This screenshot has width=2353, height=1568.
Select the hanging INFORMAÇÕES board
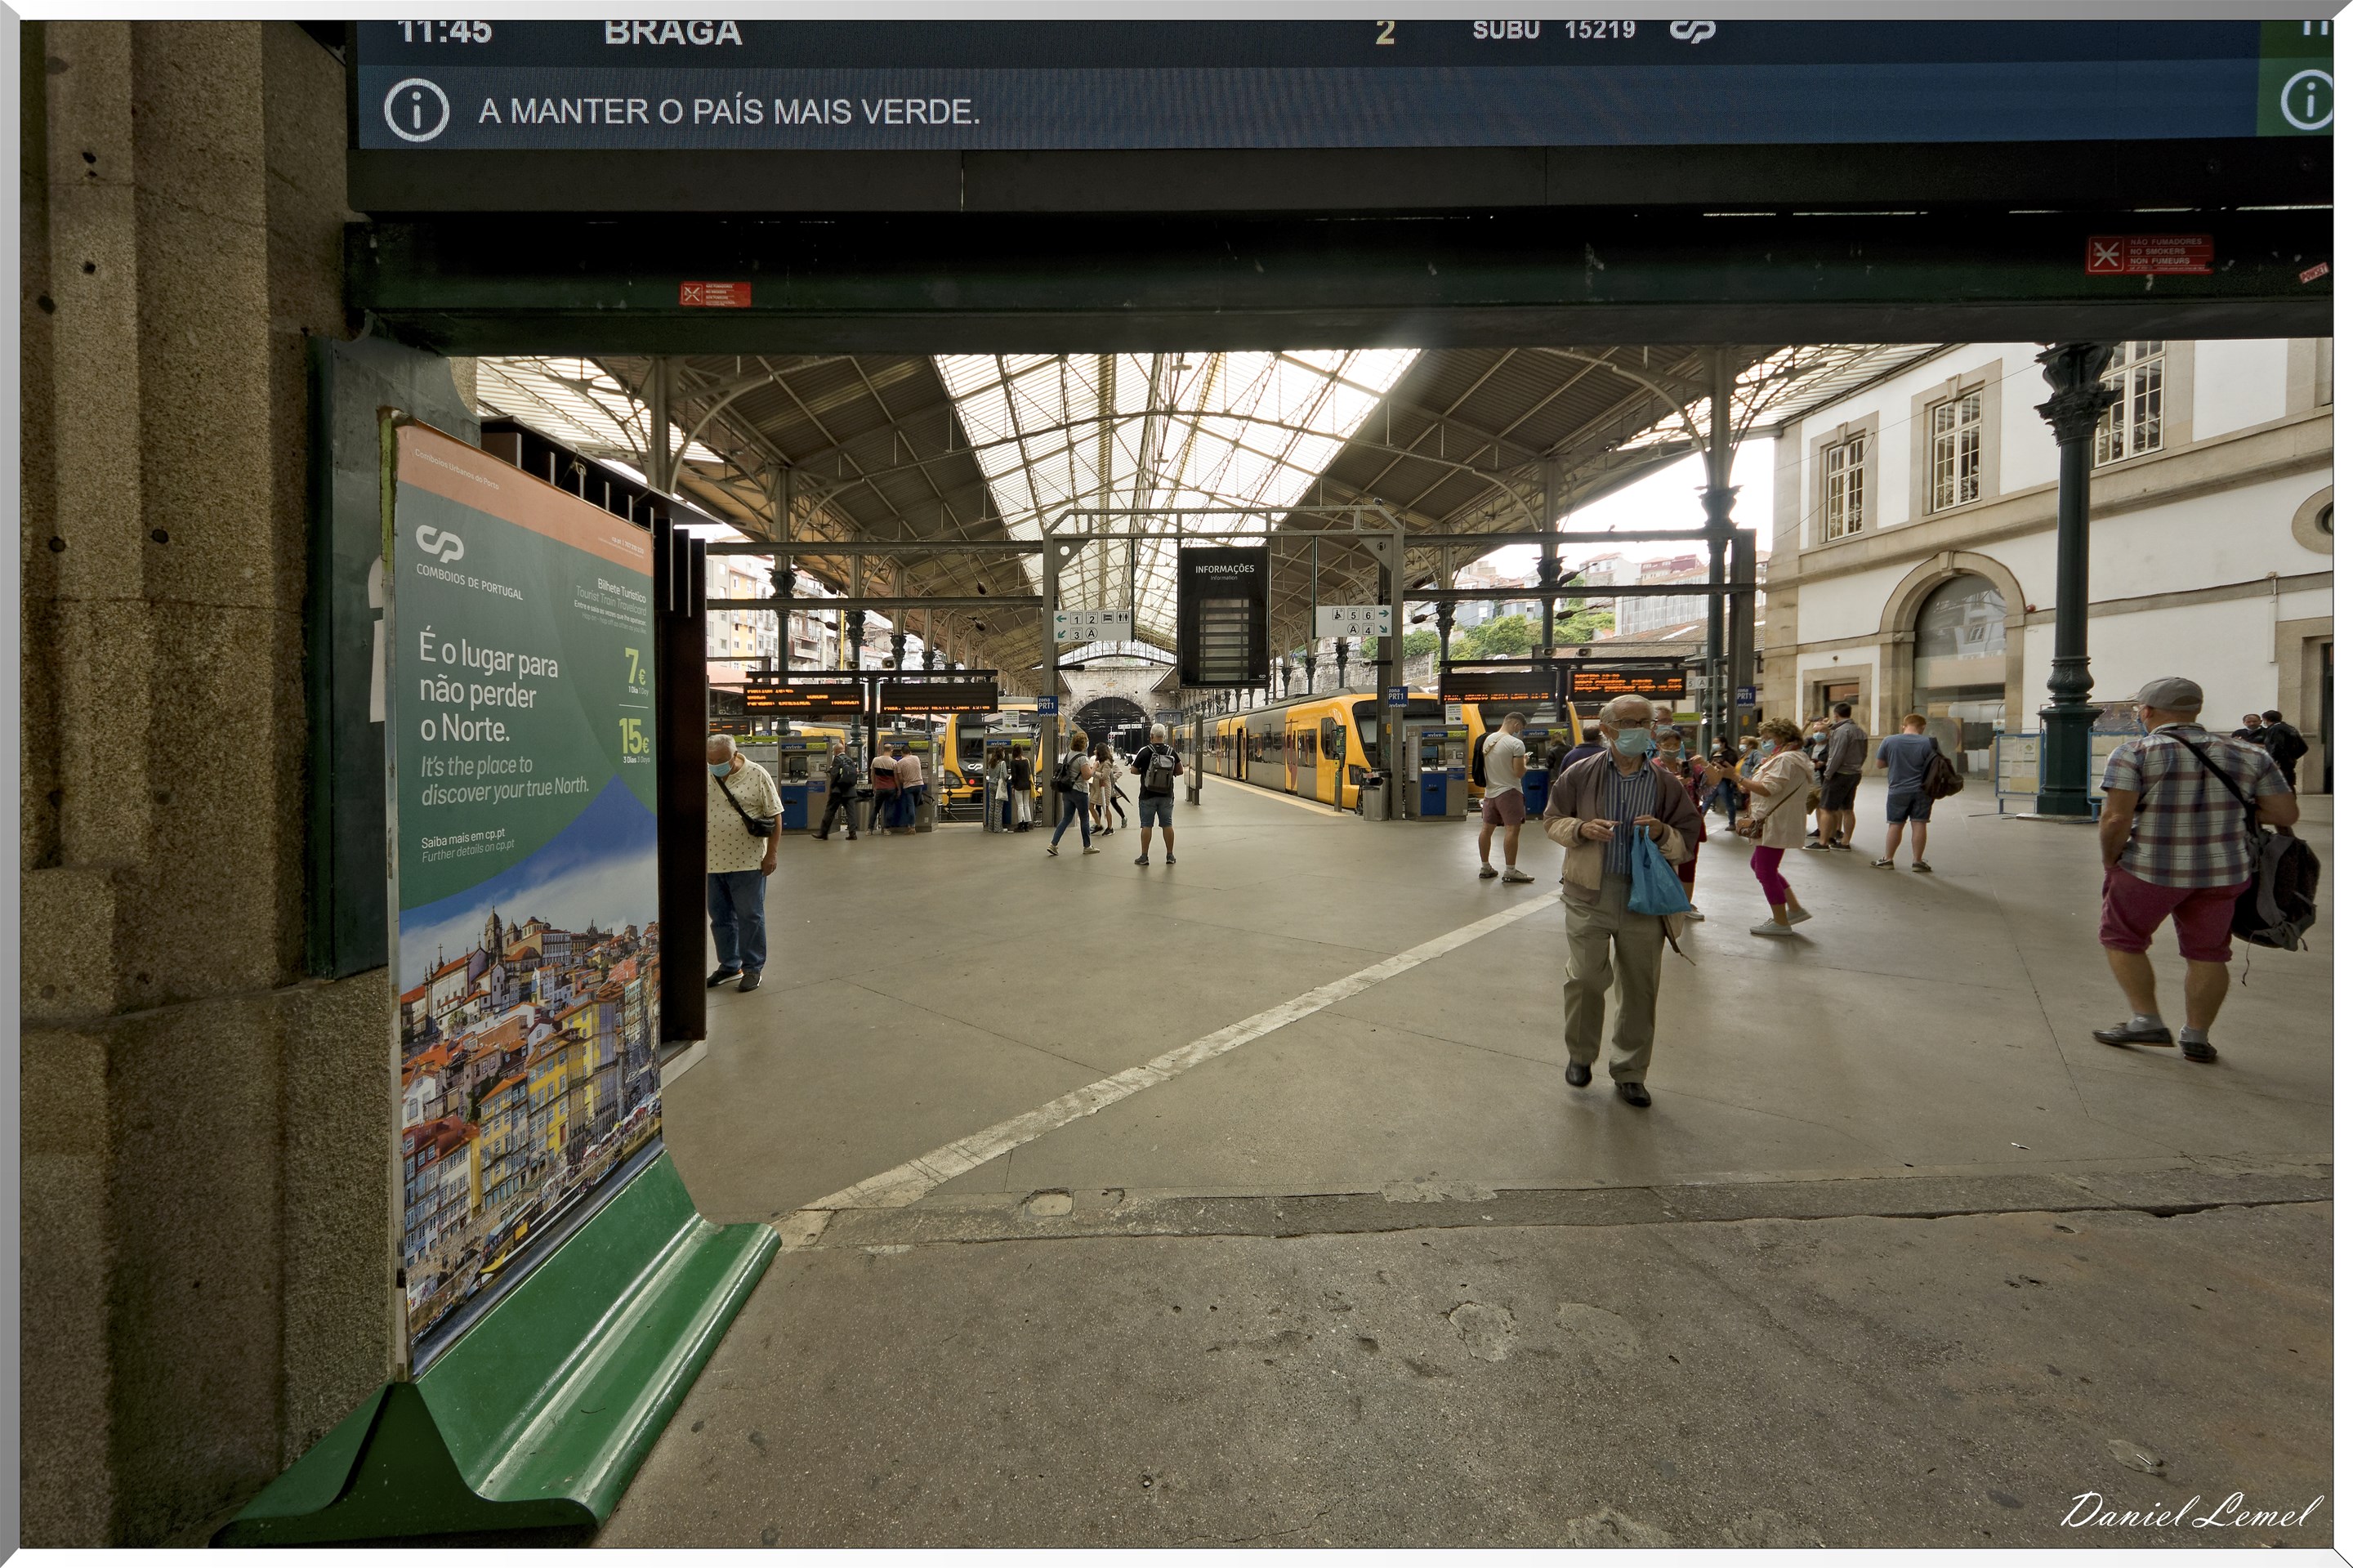(x=1223, y=616)
